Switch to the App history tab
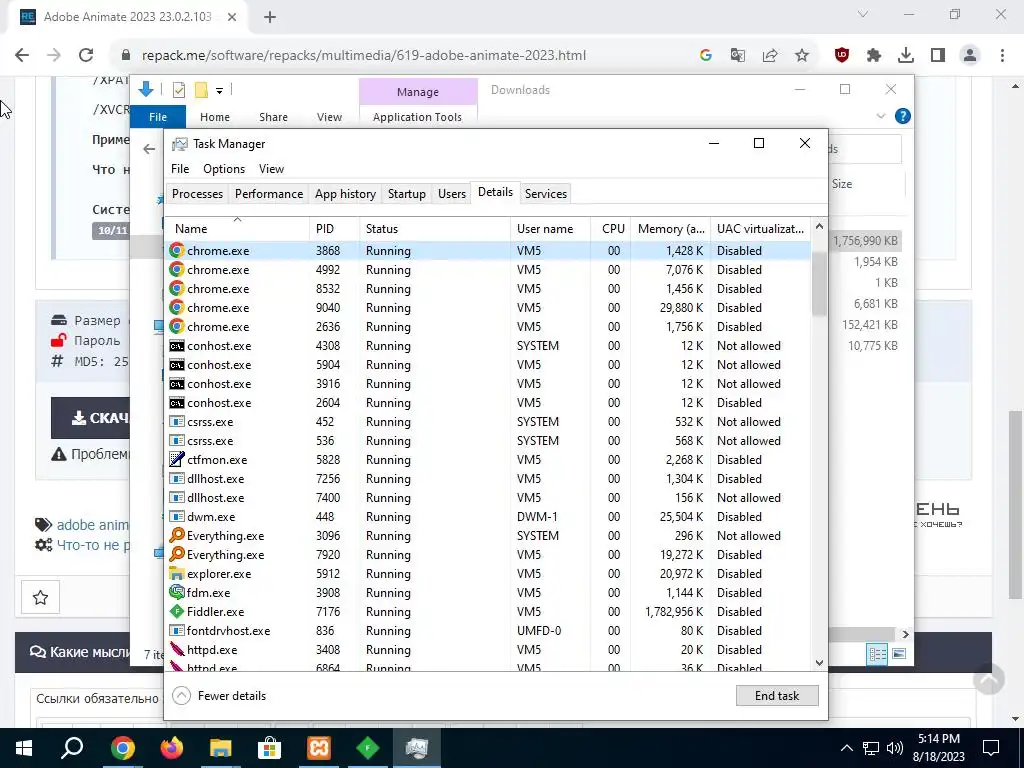 click(345, 194)
